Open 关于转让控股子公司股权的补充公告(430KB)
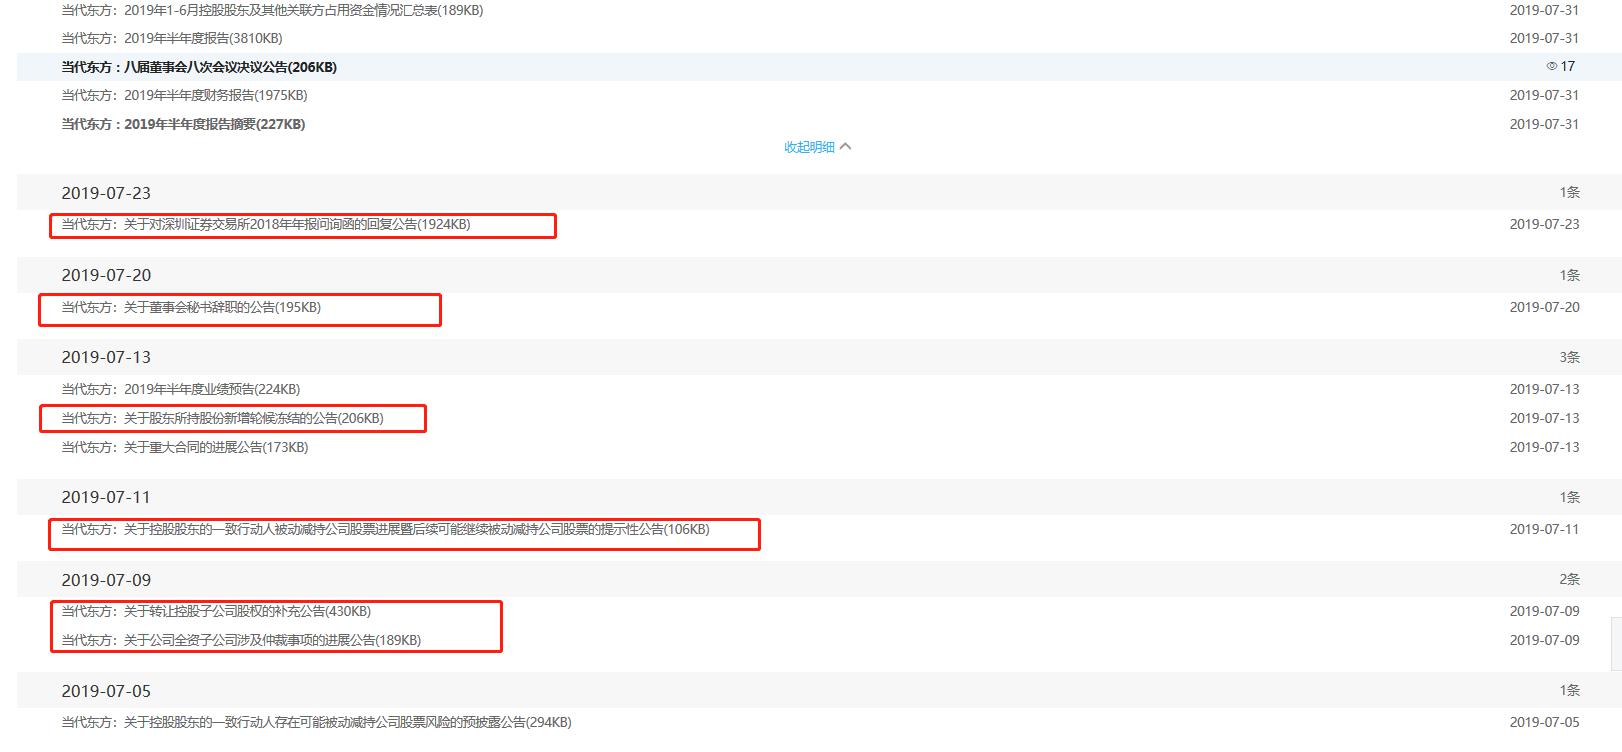This screenshot has width=1622, height=752. (216, 611)
